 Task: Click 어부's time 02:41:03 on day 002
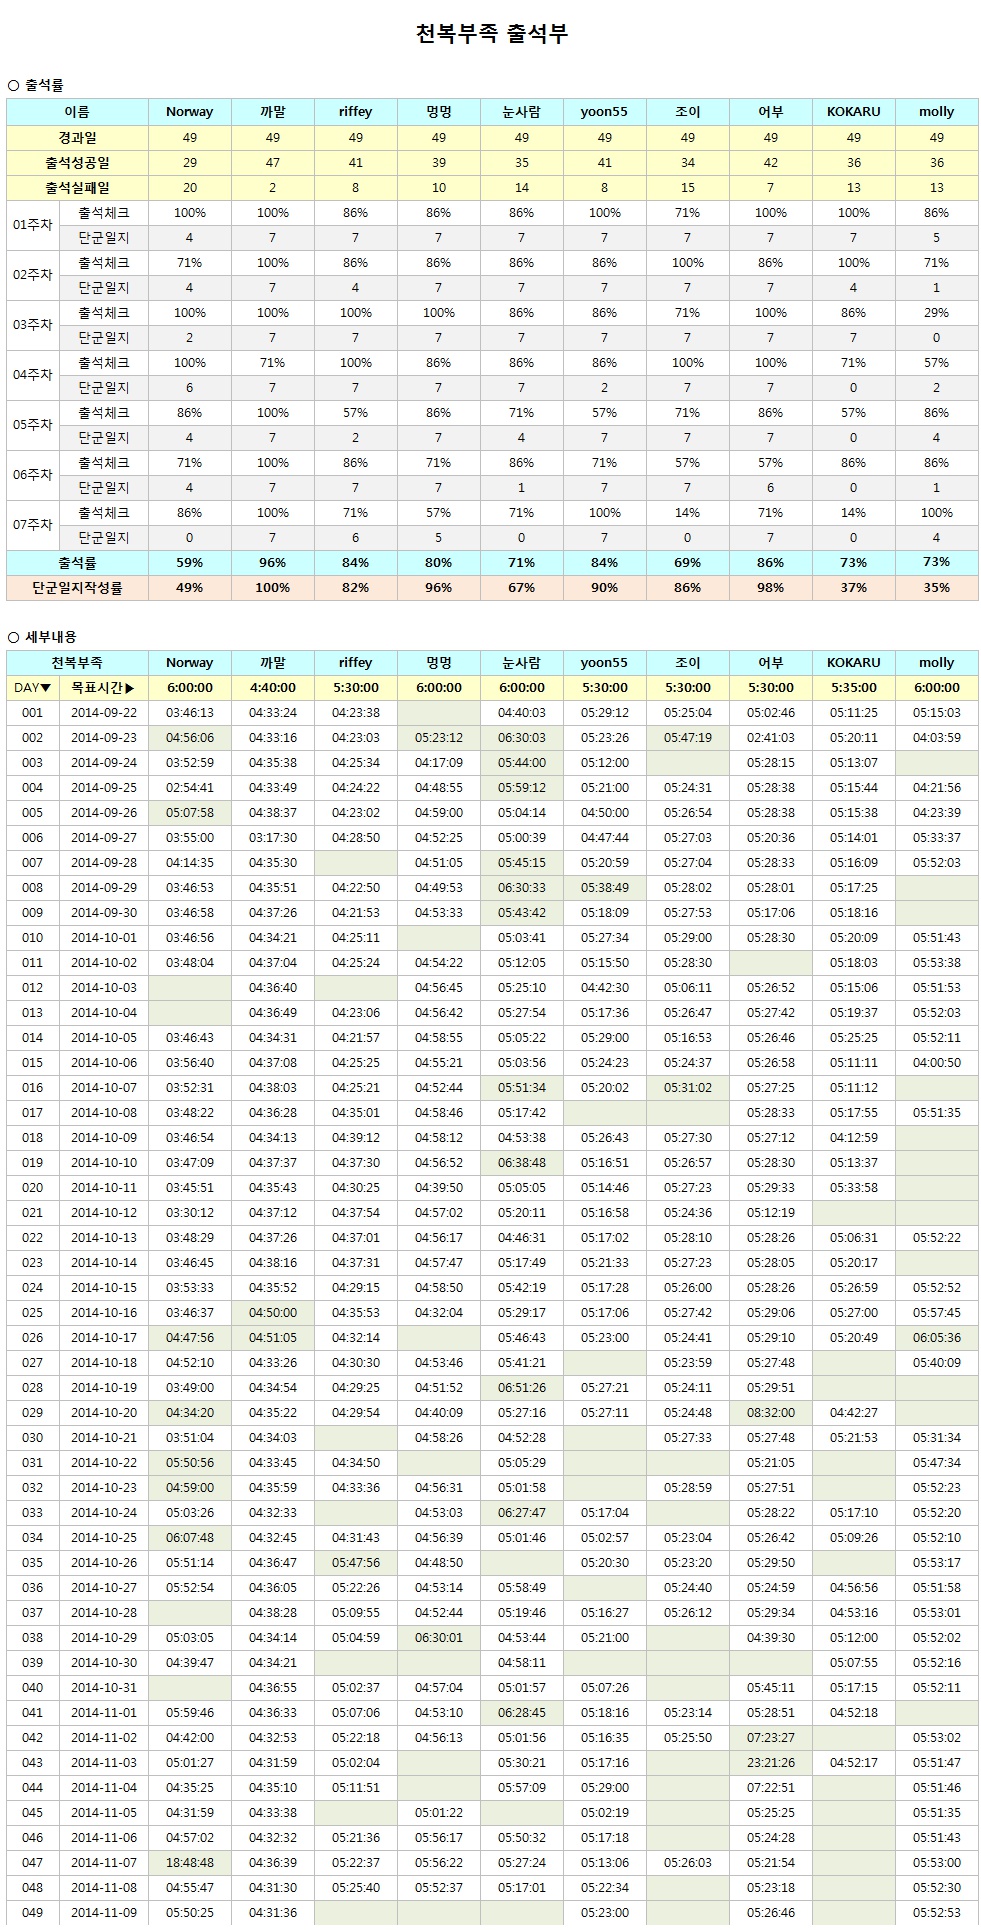coord(770,738)
